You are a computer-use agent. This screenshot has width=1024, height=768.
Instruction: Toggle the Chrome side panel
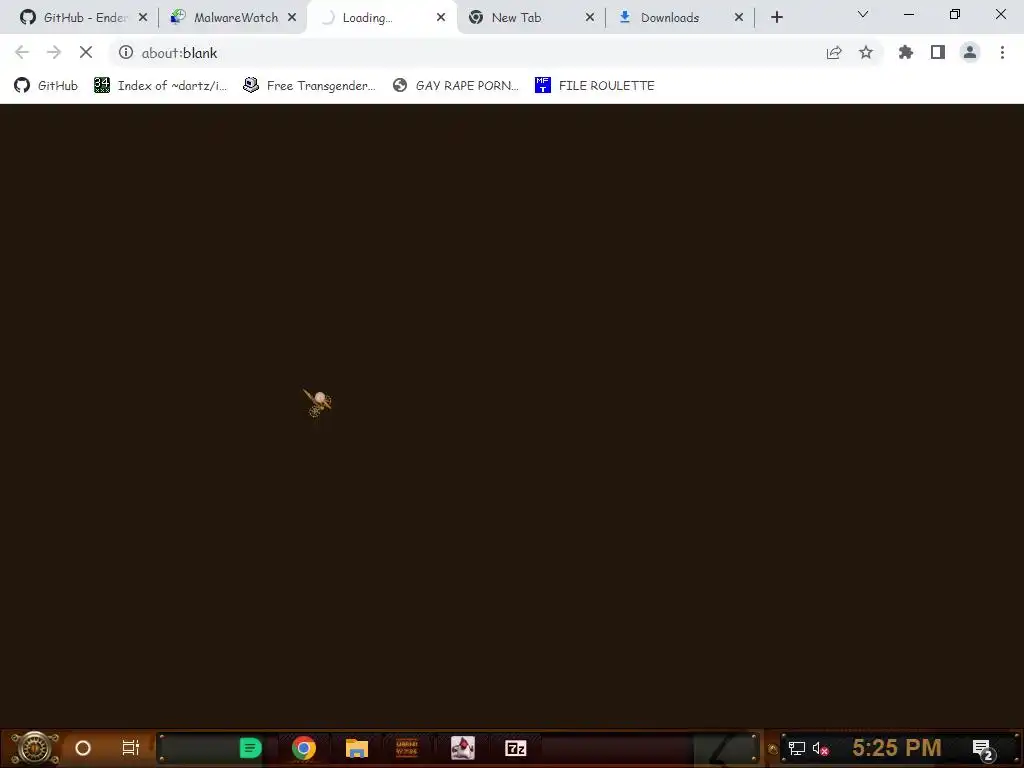pos(938,52)
